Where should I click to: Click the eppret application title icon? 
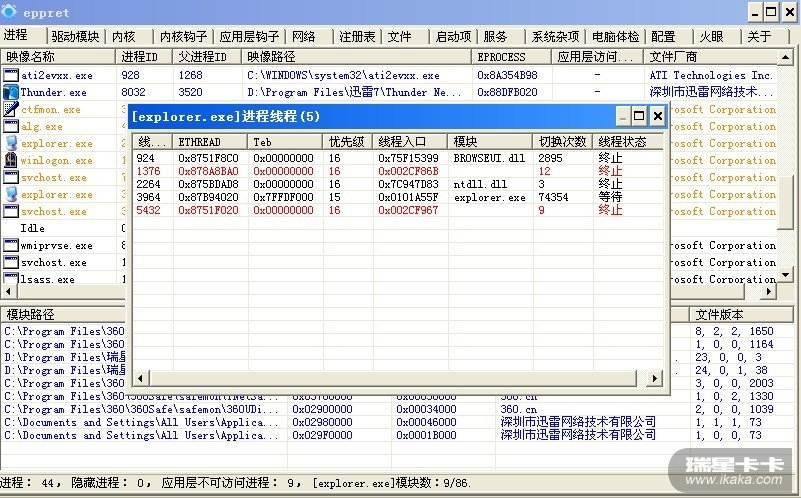click(9, 11)
